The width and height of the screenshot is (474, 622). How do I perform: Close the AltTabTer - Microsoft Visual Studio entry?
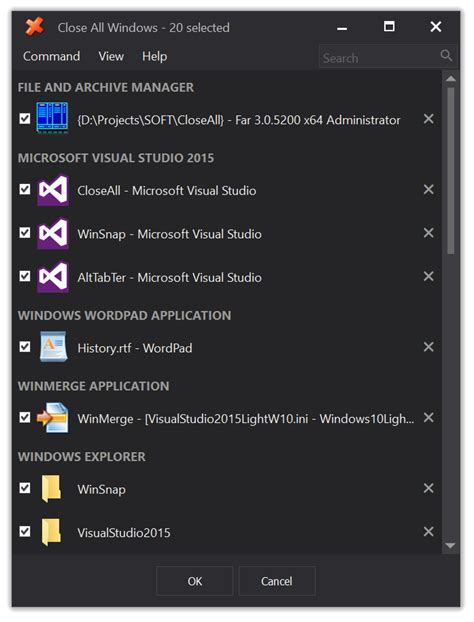(428, 276)
